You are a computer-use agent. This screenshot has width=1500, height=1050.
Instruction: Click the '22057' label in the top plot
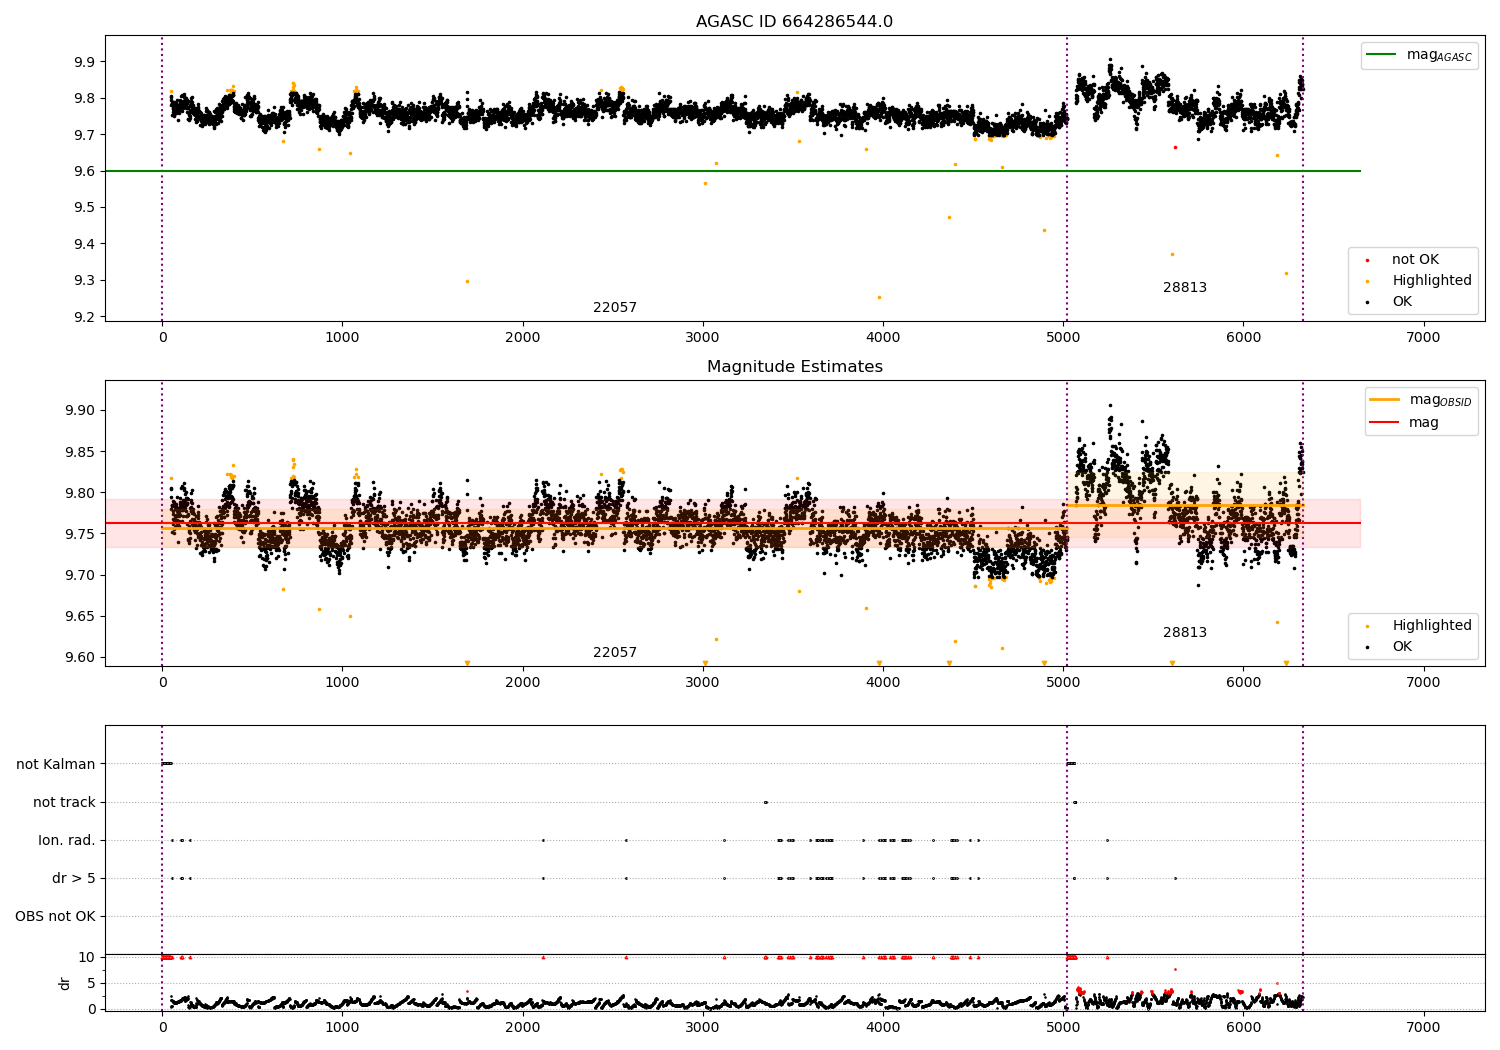[x=615, y=308]
